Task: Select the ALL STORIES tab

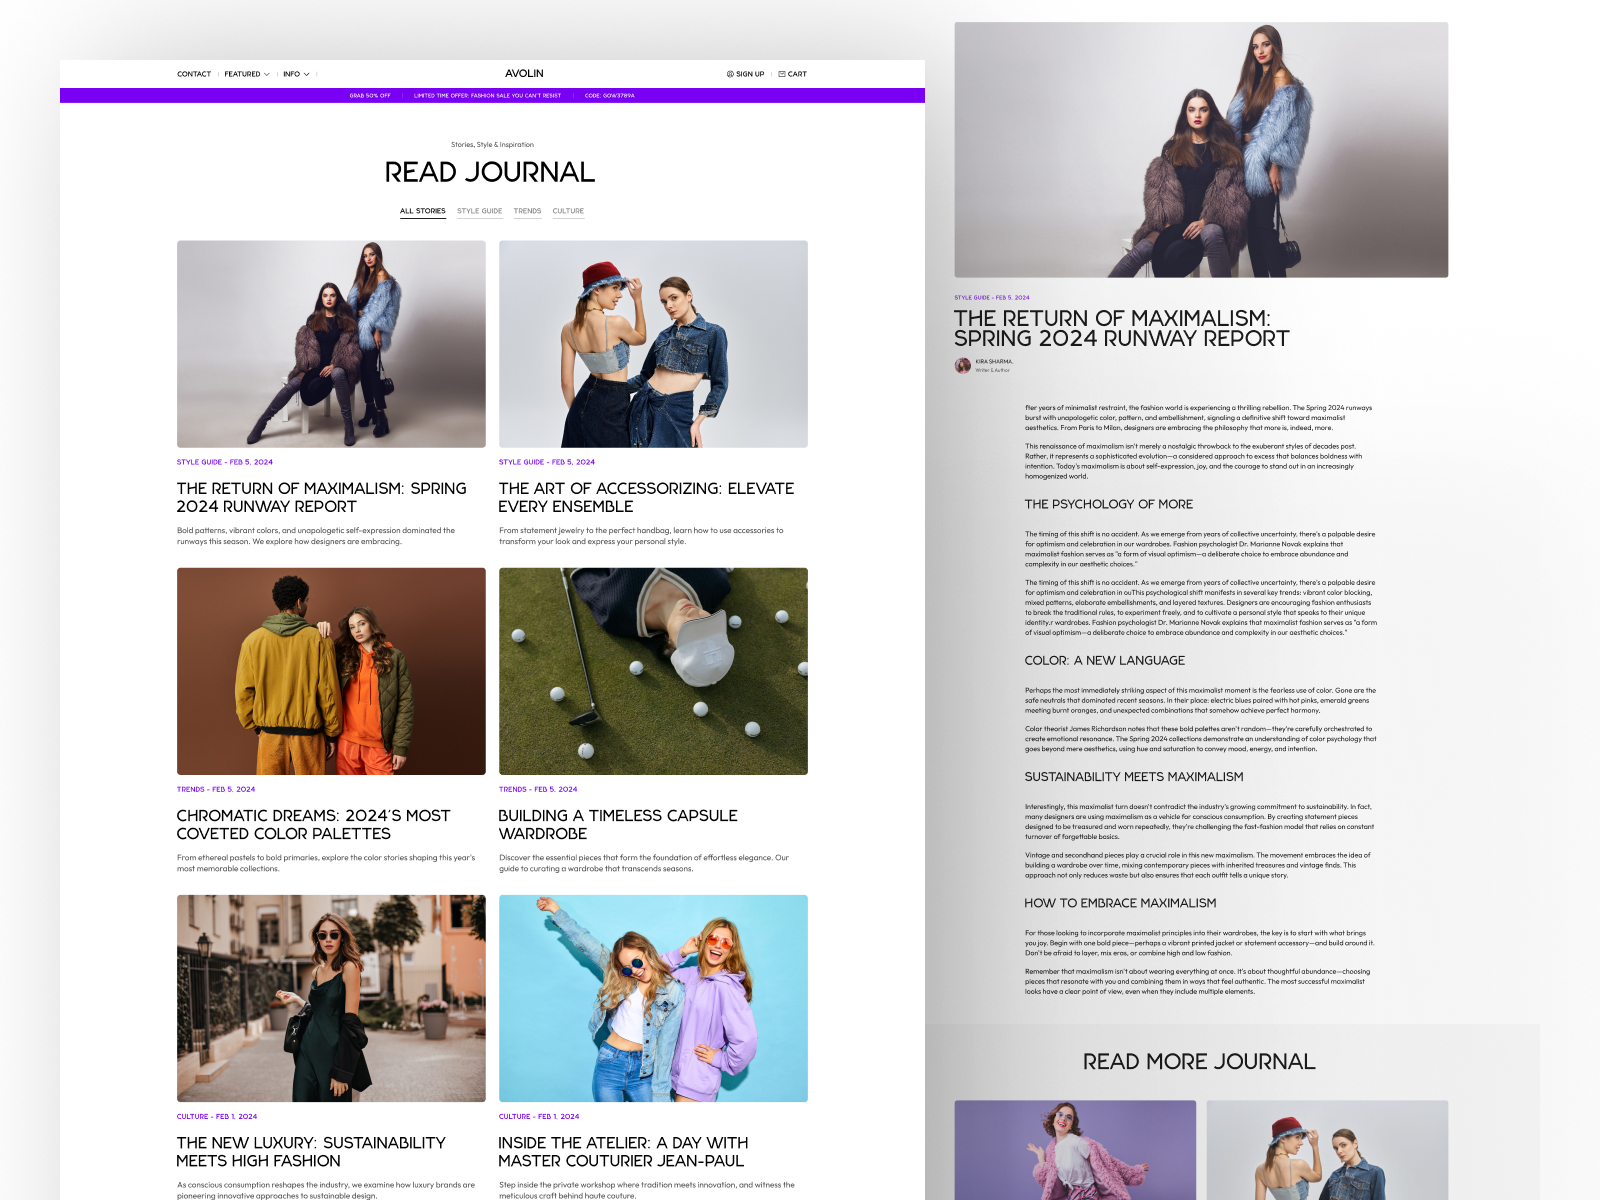Action: 422,211
